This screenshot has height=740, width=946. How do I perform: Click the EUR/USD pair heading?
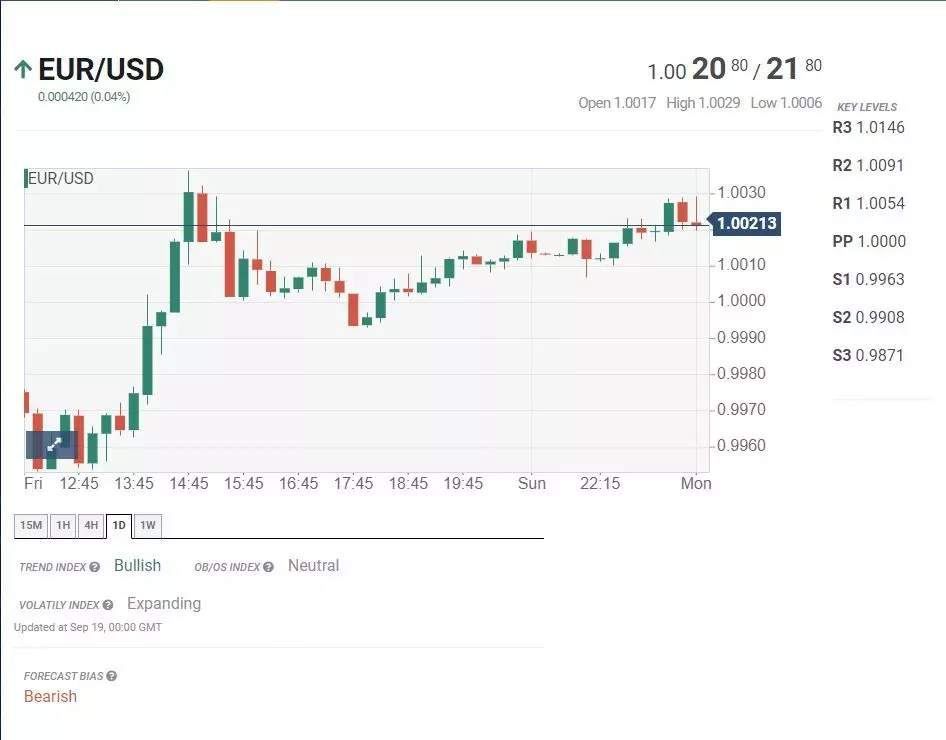point(101,69)
